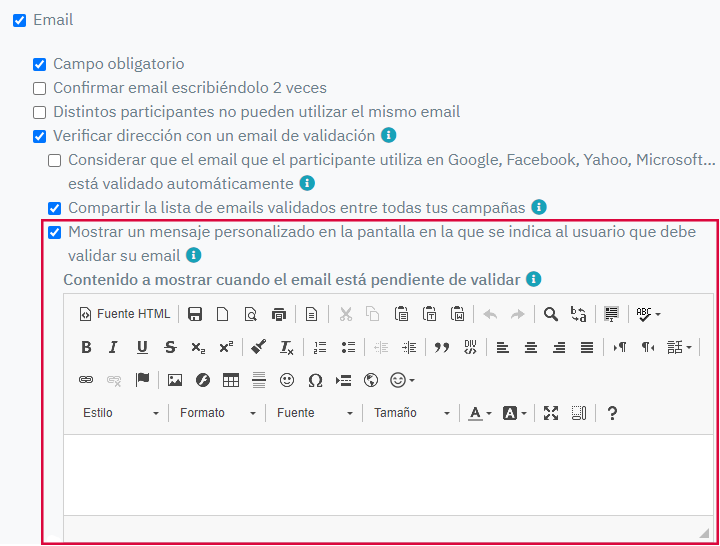This screenshot has height=546, width=720.
Task: Set text direction left to right
Action: tap(620, 347)
